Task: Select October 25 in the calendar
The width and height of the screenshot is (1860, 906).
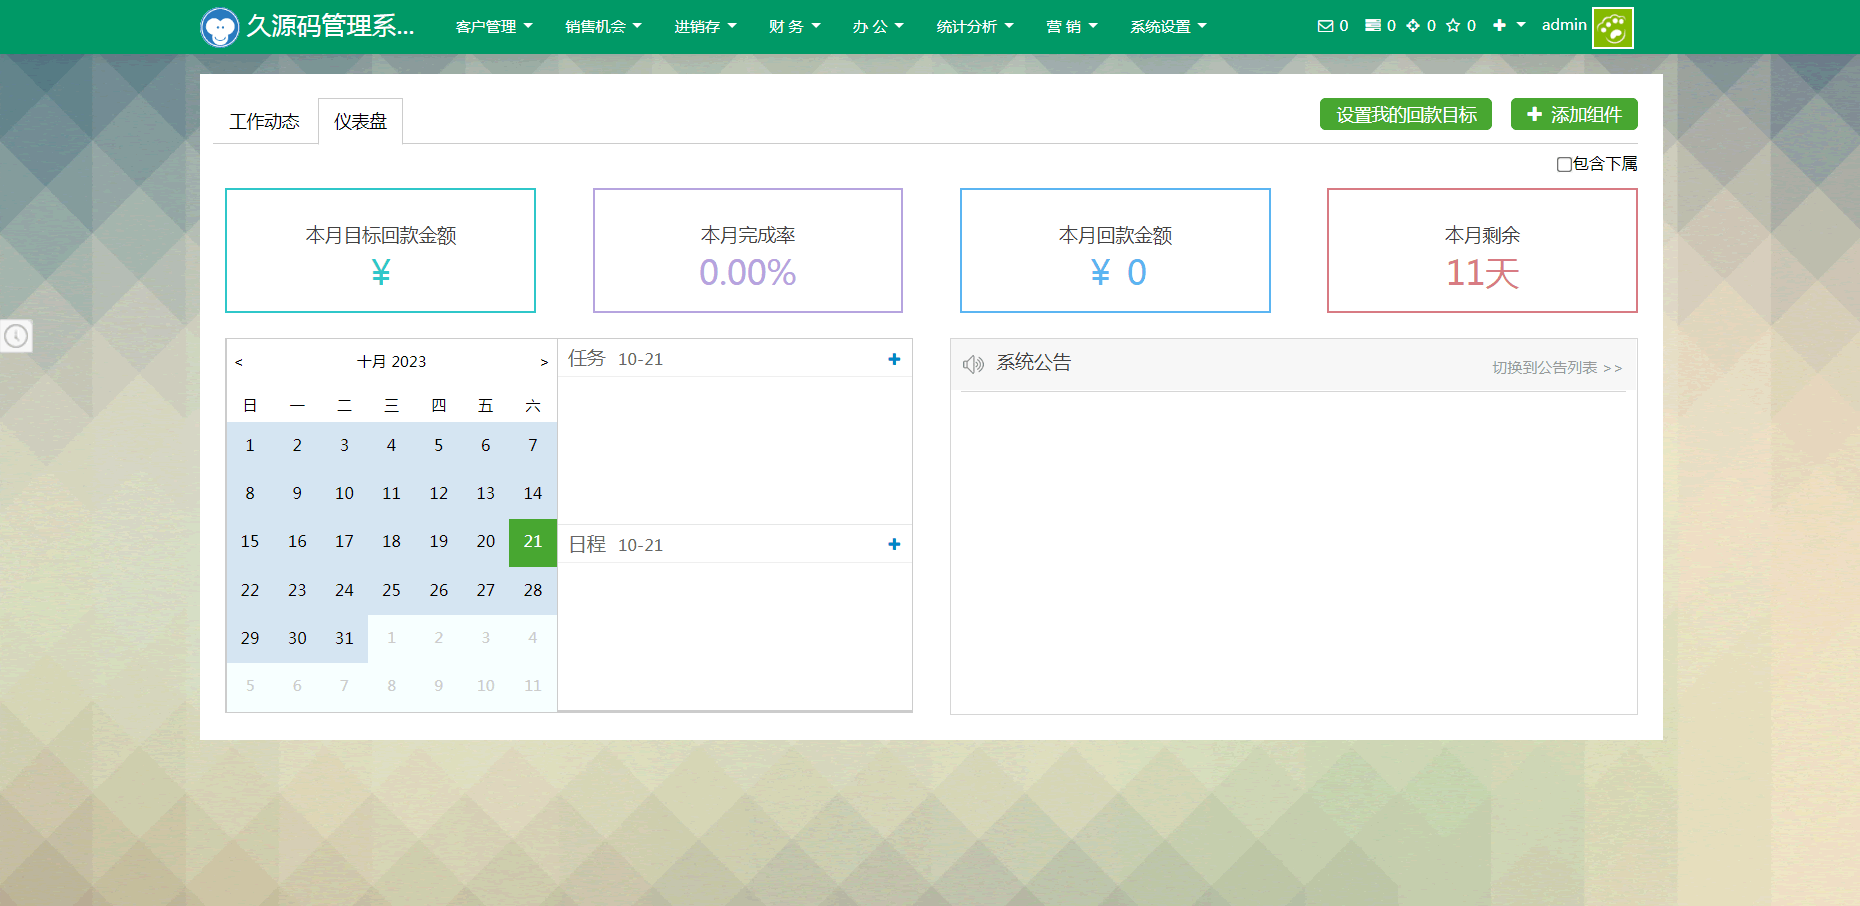Action: point(391,590)
